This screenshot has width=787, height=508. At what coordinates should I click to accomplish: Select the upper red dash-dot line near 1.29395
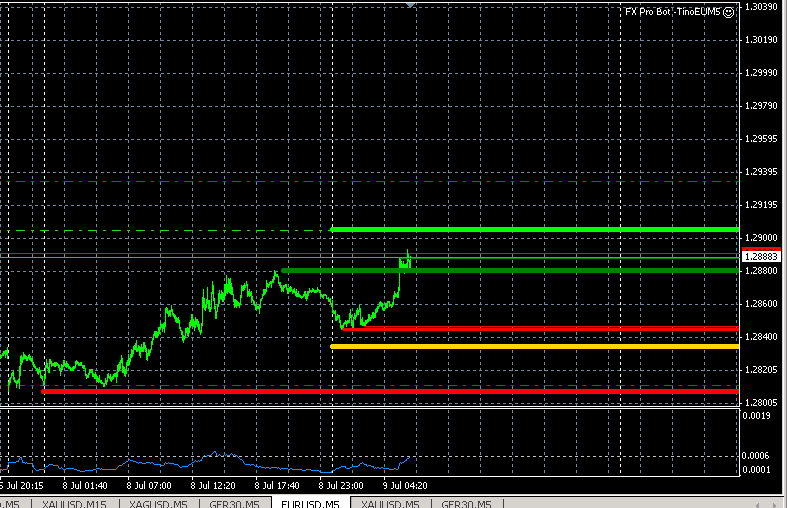[369, 182]
